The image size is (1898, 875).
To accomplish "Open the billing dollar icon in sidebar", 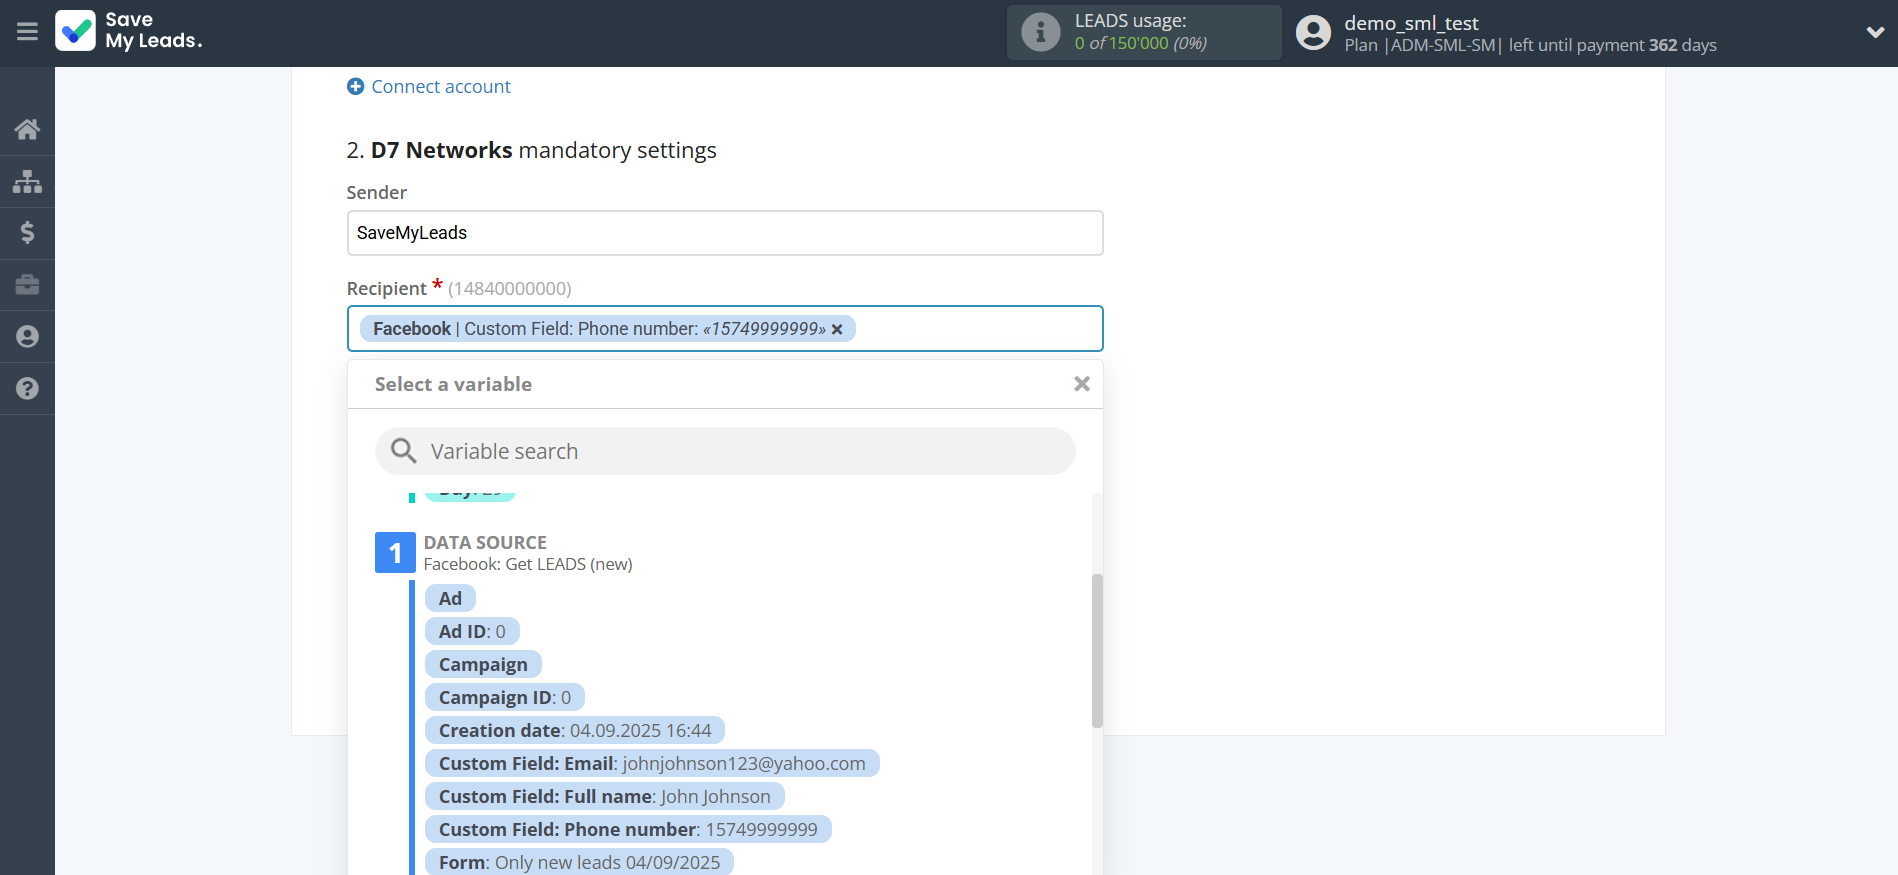I will pyautogui.click(x=27, y=233).
